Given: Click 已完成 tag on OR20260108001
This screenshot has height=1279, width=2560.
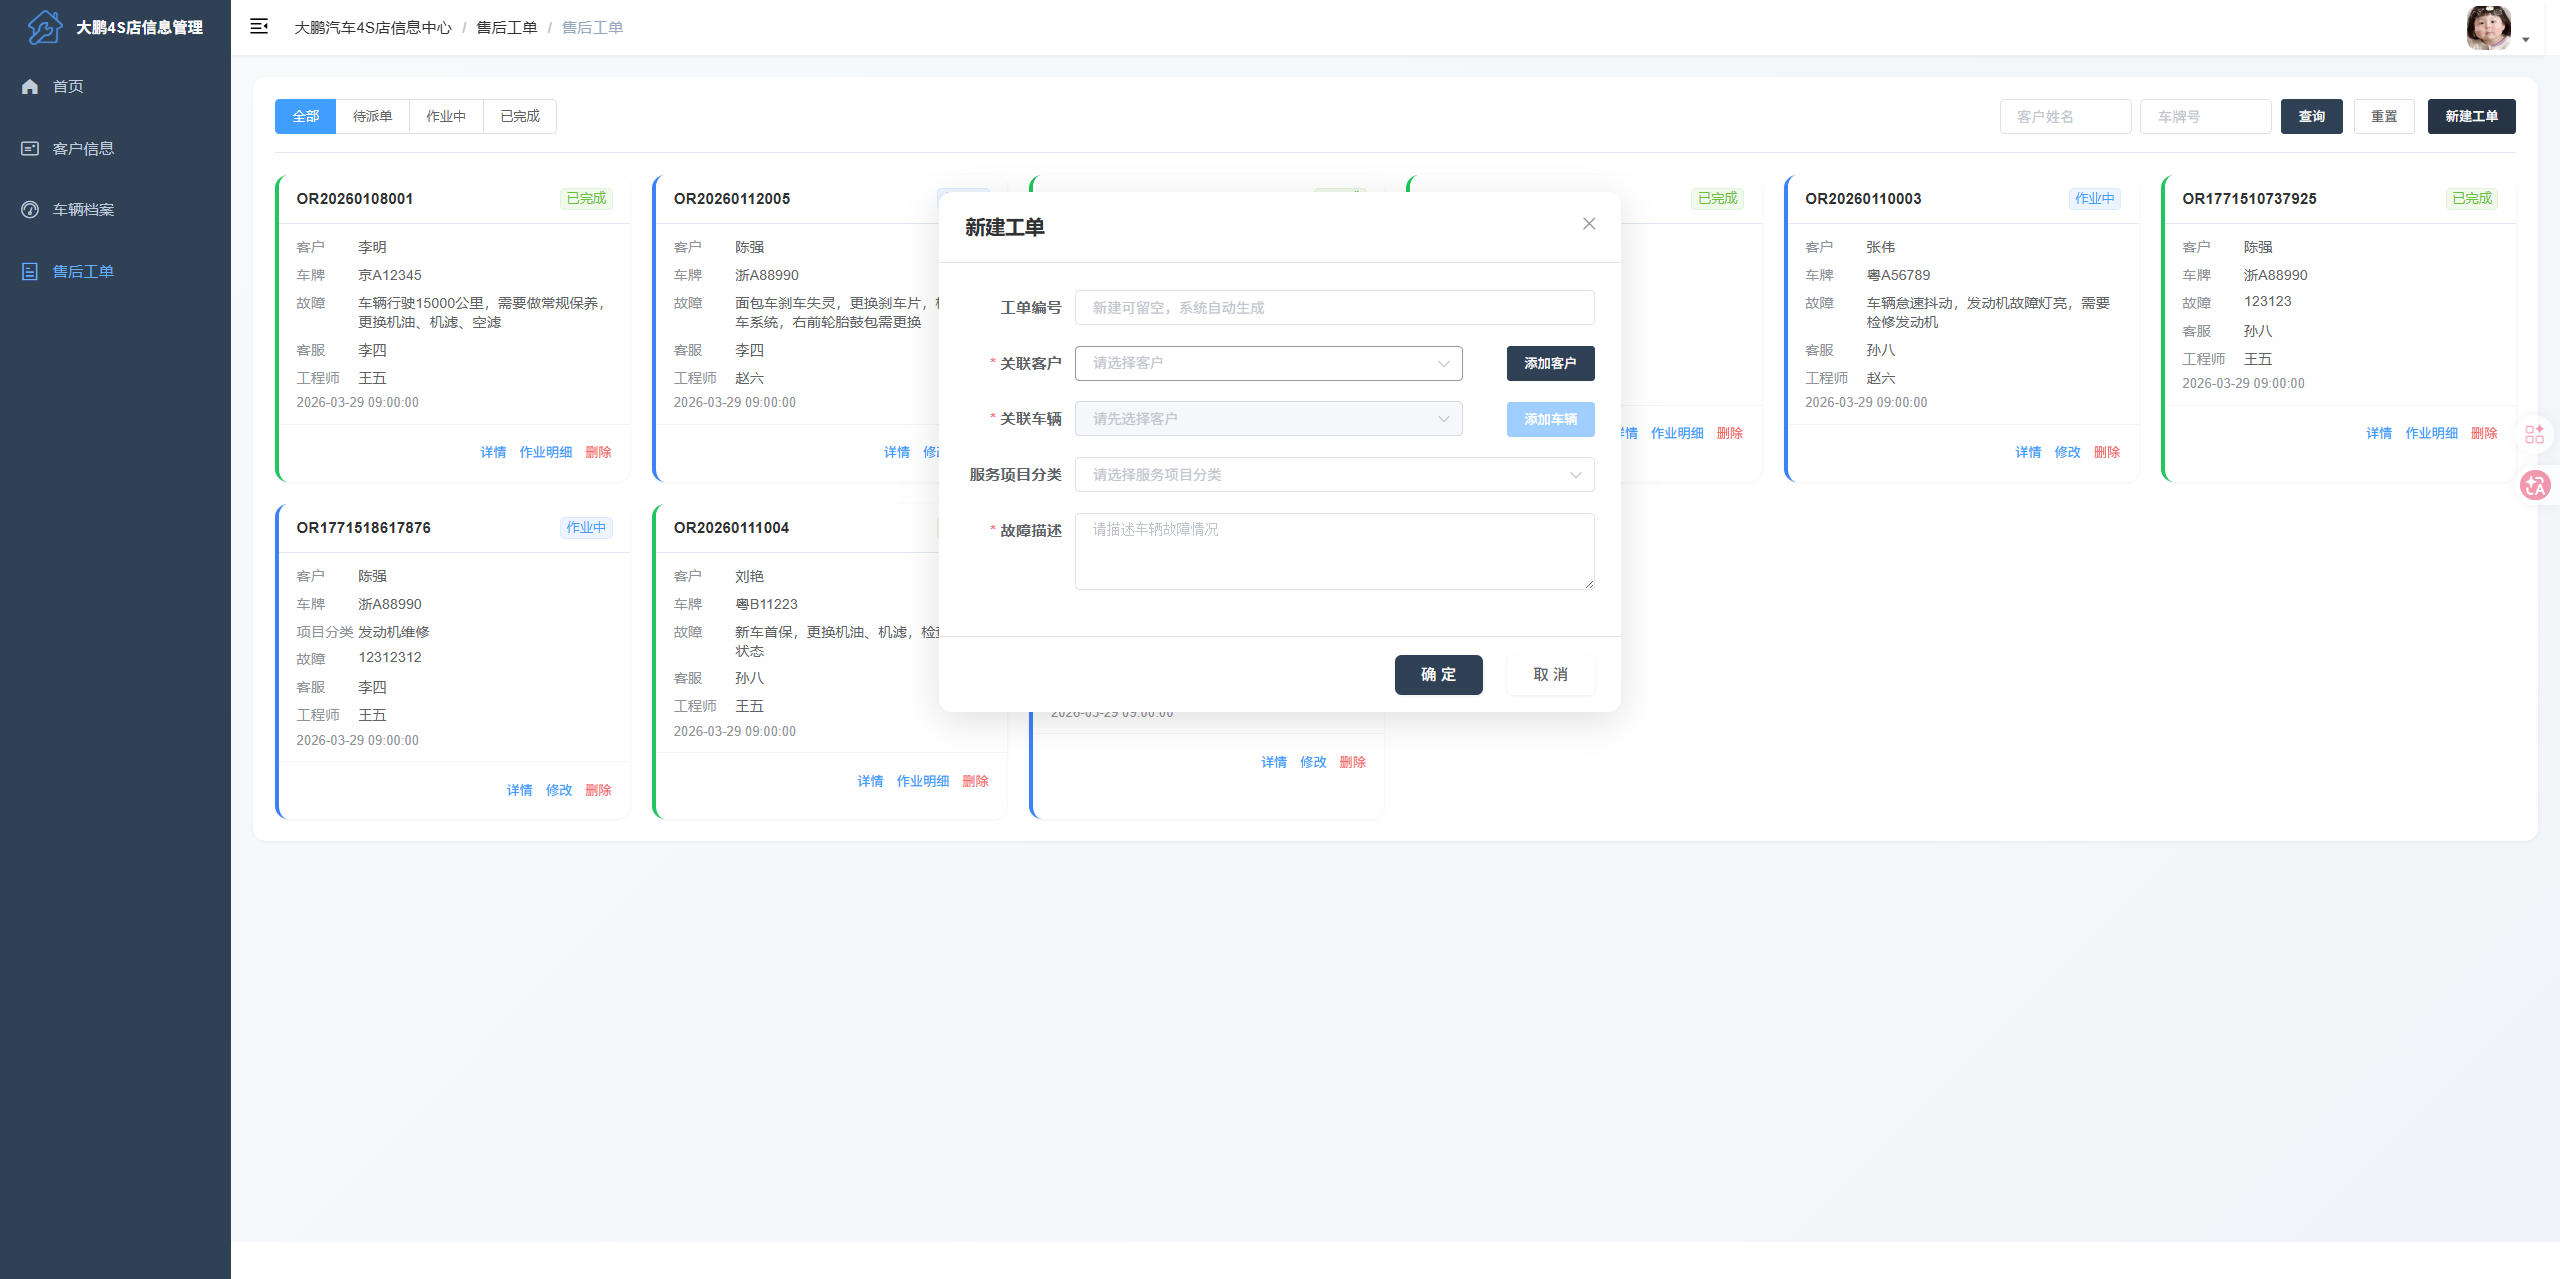Looking at the screenshot, I should pos(586,198).
